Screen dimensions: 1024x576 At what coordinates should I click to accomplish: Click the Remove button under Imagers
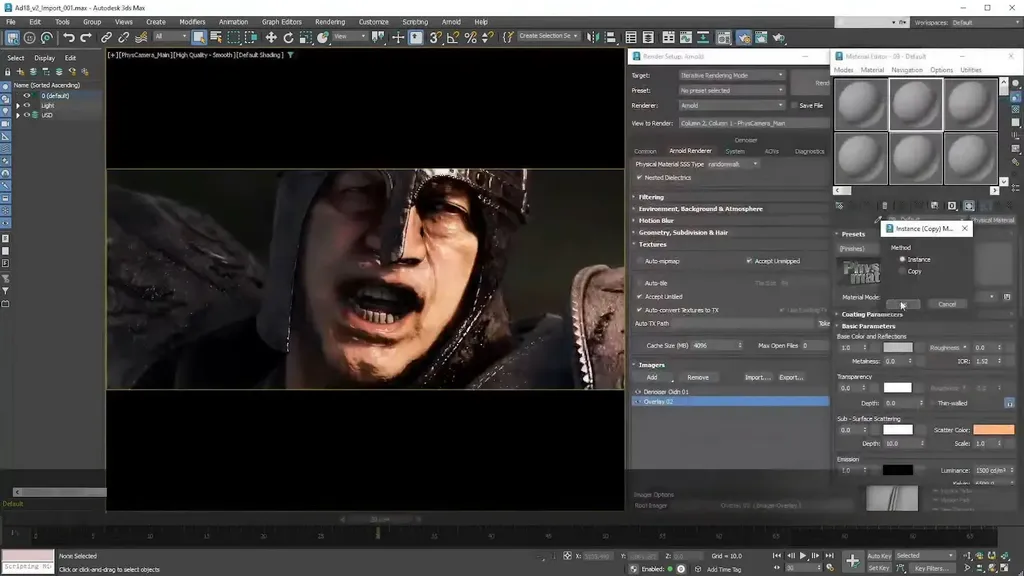click(x=697, y=377)
